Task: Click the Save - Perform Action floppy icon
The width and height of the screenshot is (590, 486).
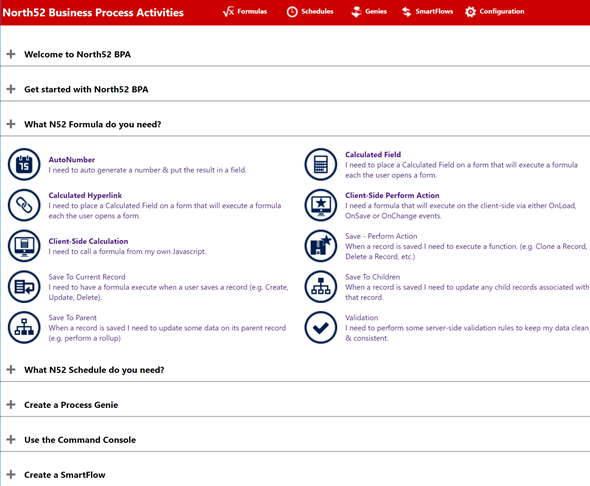Action: pyautogui.click(x=321, y=246)
